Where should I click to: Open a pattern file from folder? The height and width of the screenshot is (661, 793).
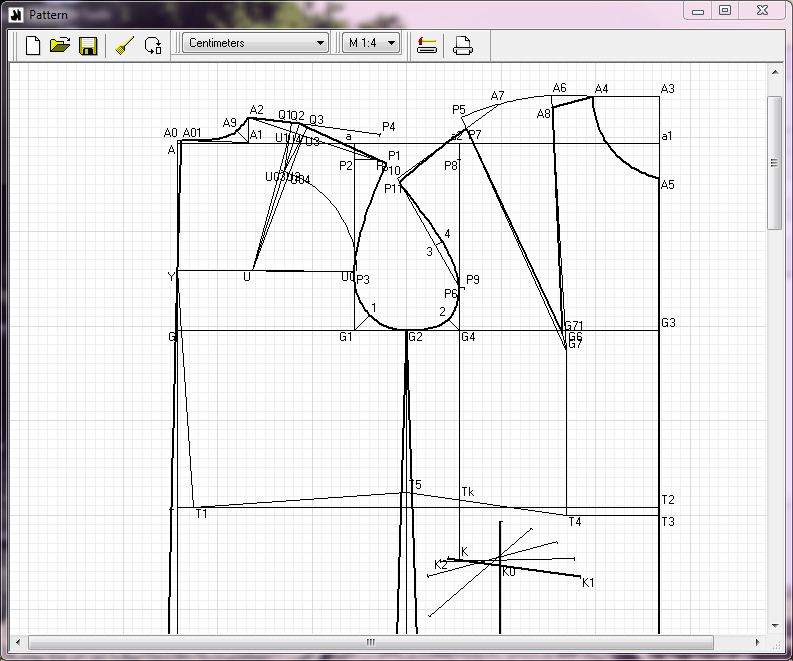[x=60, y=46]
